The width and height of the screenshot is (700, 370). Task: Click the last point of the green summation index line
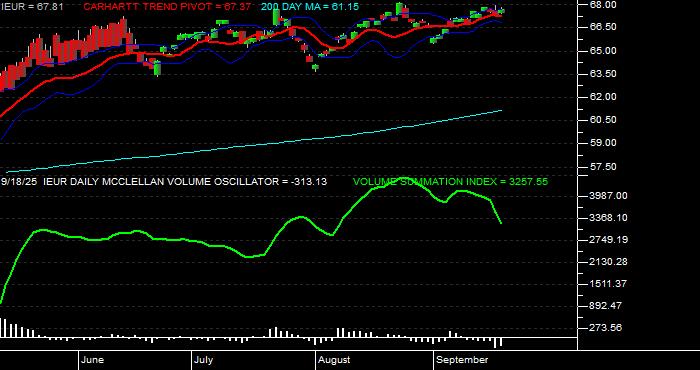[x=501, y=223]
